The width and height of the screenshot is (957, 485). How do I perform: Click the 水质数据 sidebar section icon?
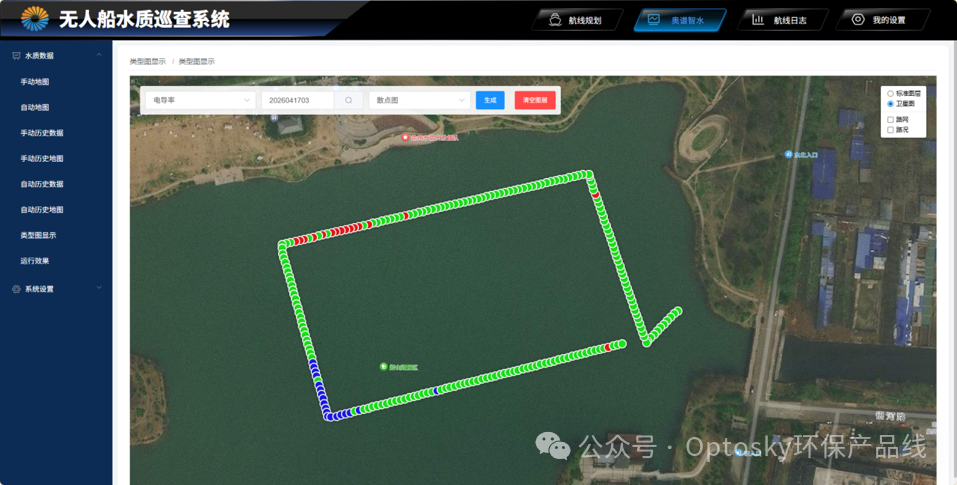tap(16, 56)
